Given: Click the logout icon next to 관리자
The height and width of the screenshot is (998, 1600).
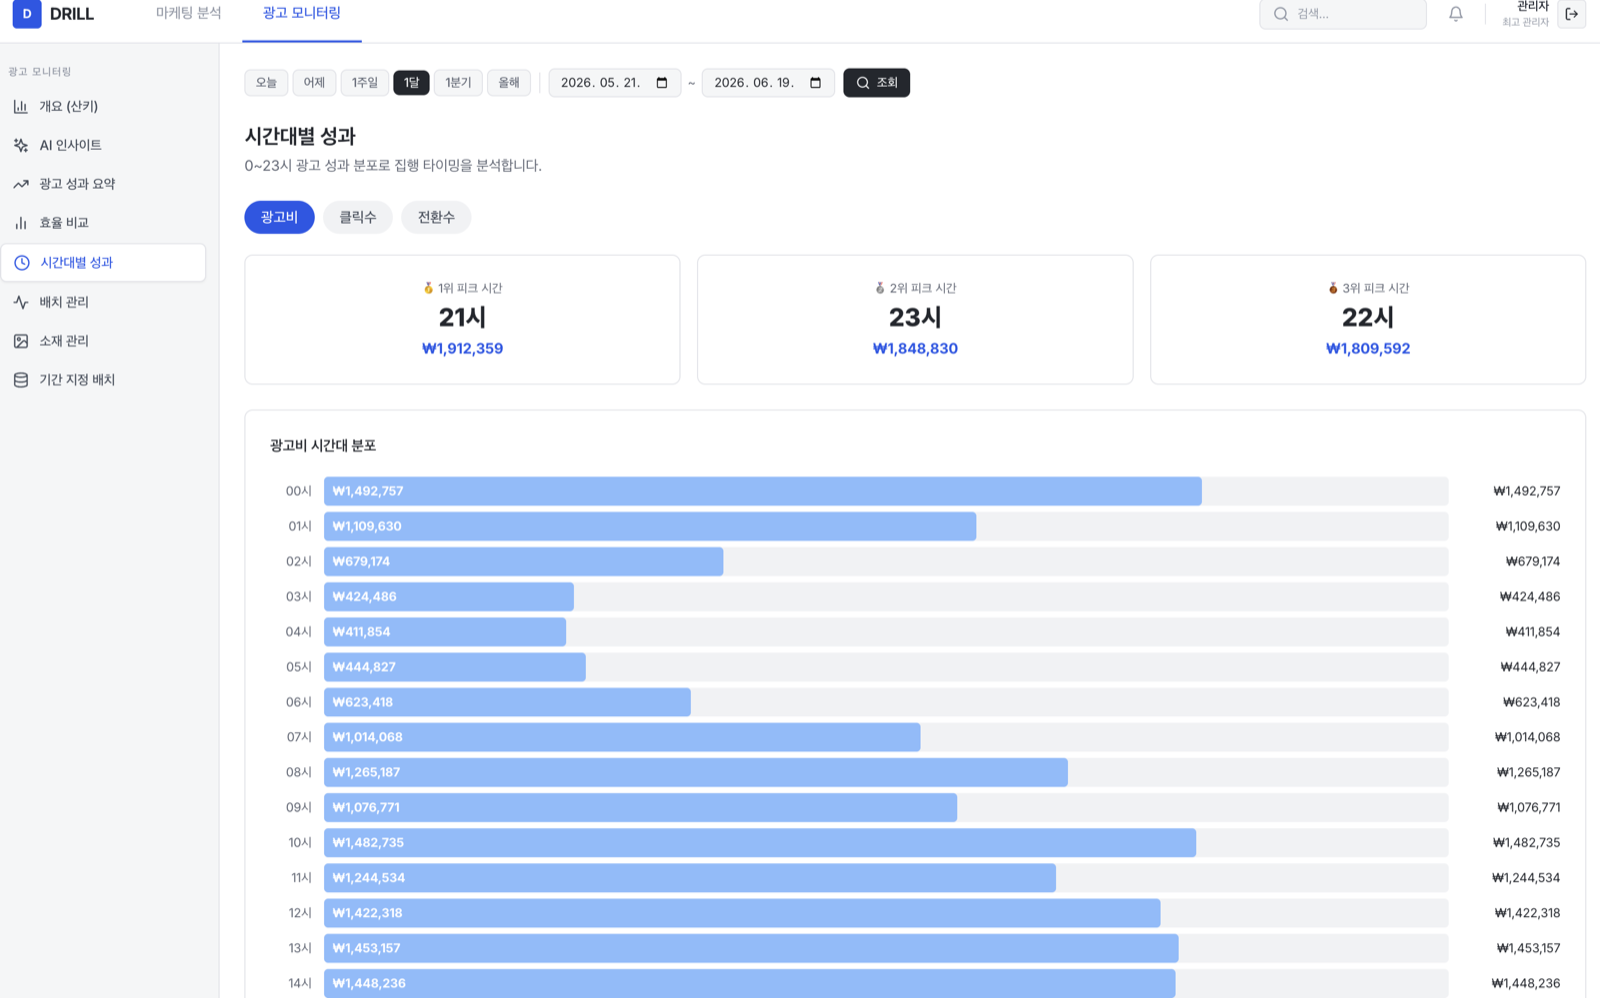Looking at the screenshot, I should pos(1571,14).
